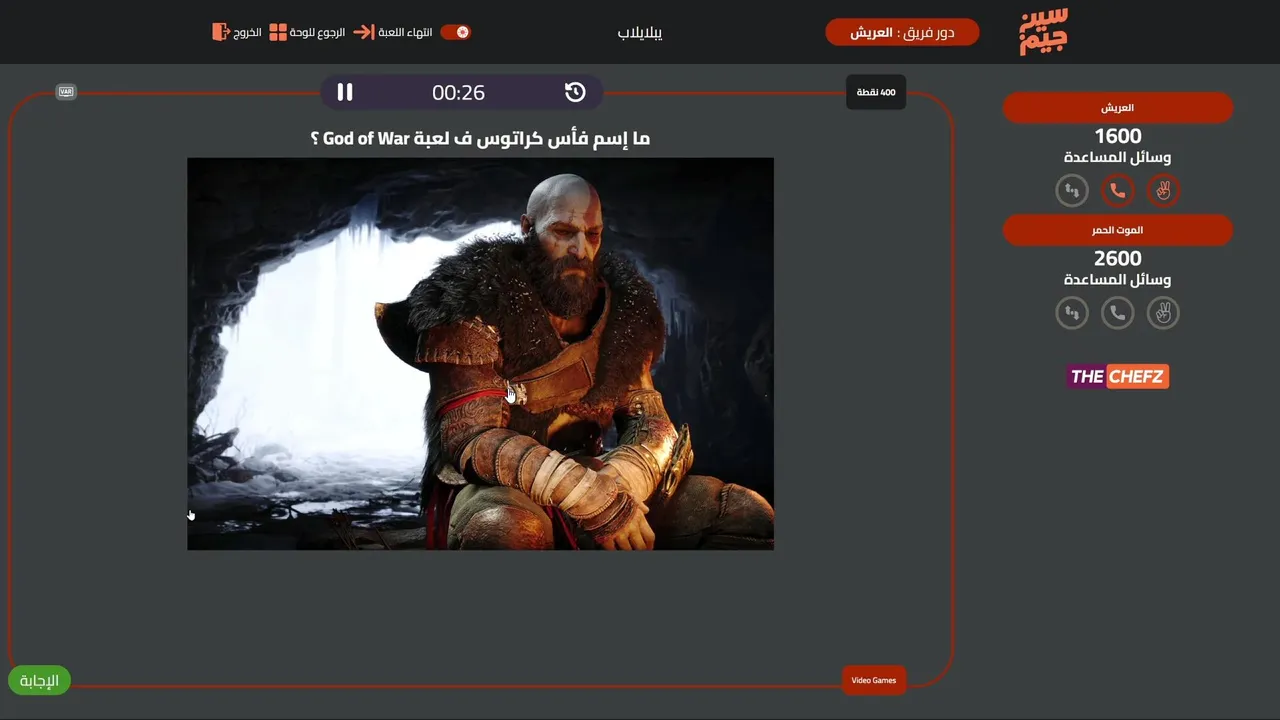Use العريش team's two-fingers double-answer lifeline
1280x720 pixels.
coord(1163,190)
